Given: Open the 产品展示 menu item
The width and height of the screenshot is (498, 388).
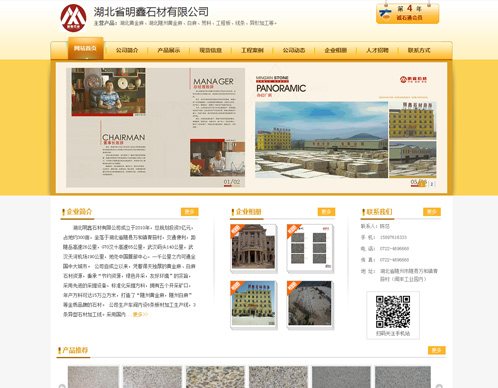Looking at the screenshot, I should click(x=169, y=50).
